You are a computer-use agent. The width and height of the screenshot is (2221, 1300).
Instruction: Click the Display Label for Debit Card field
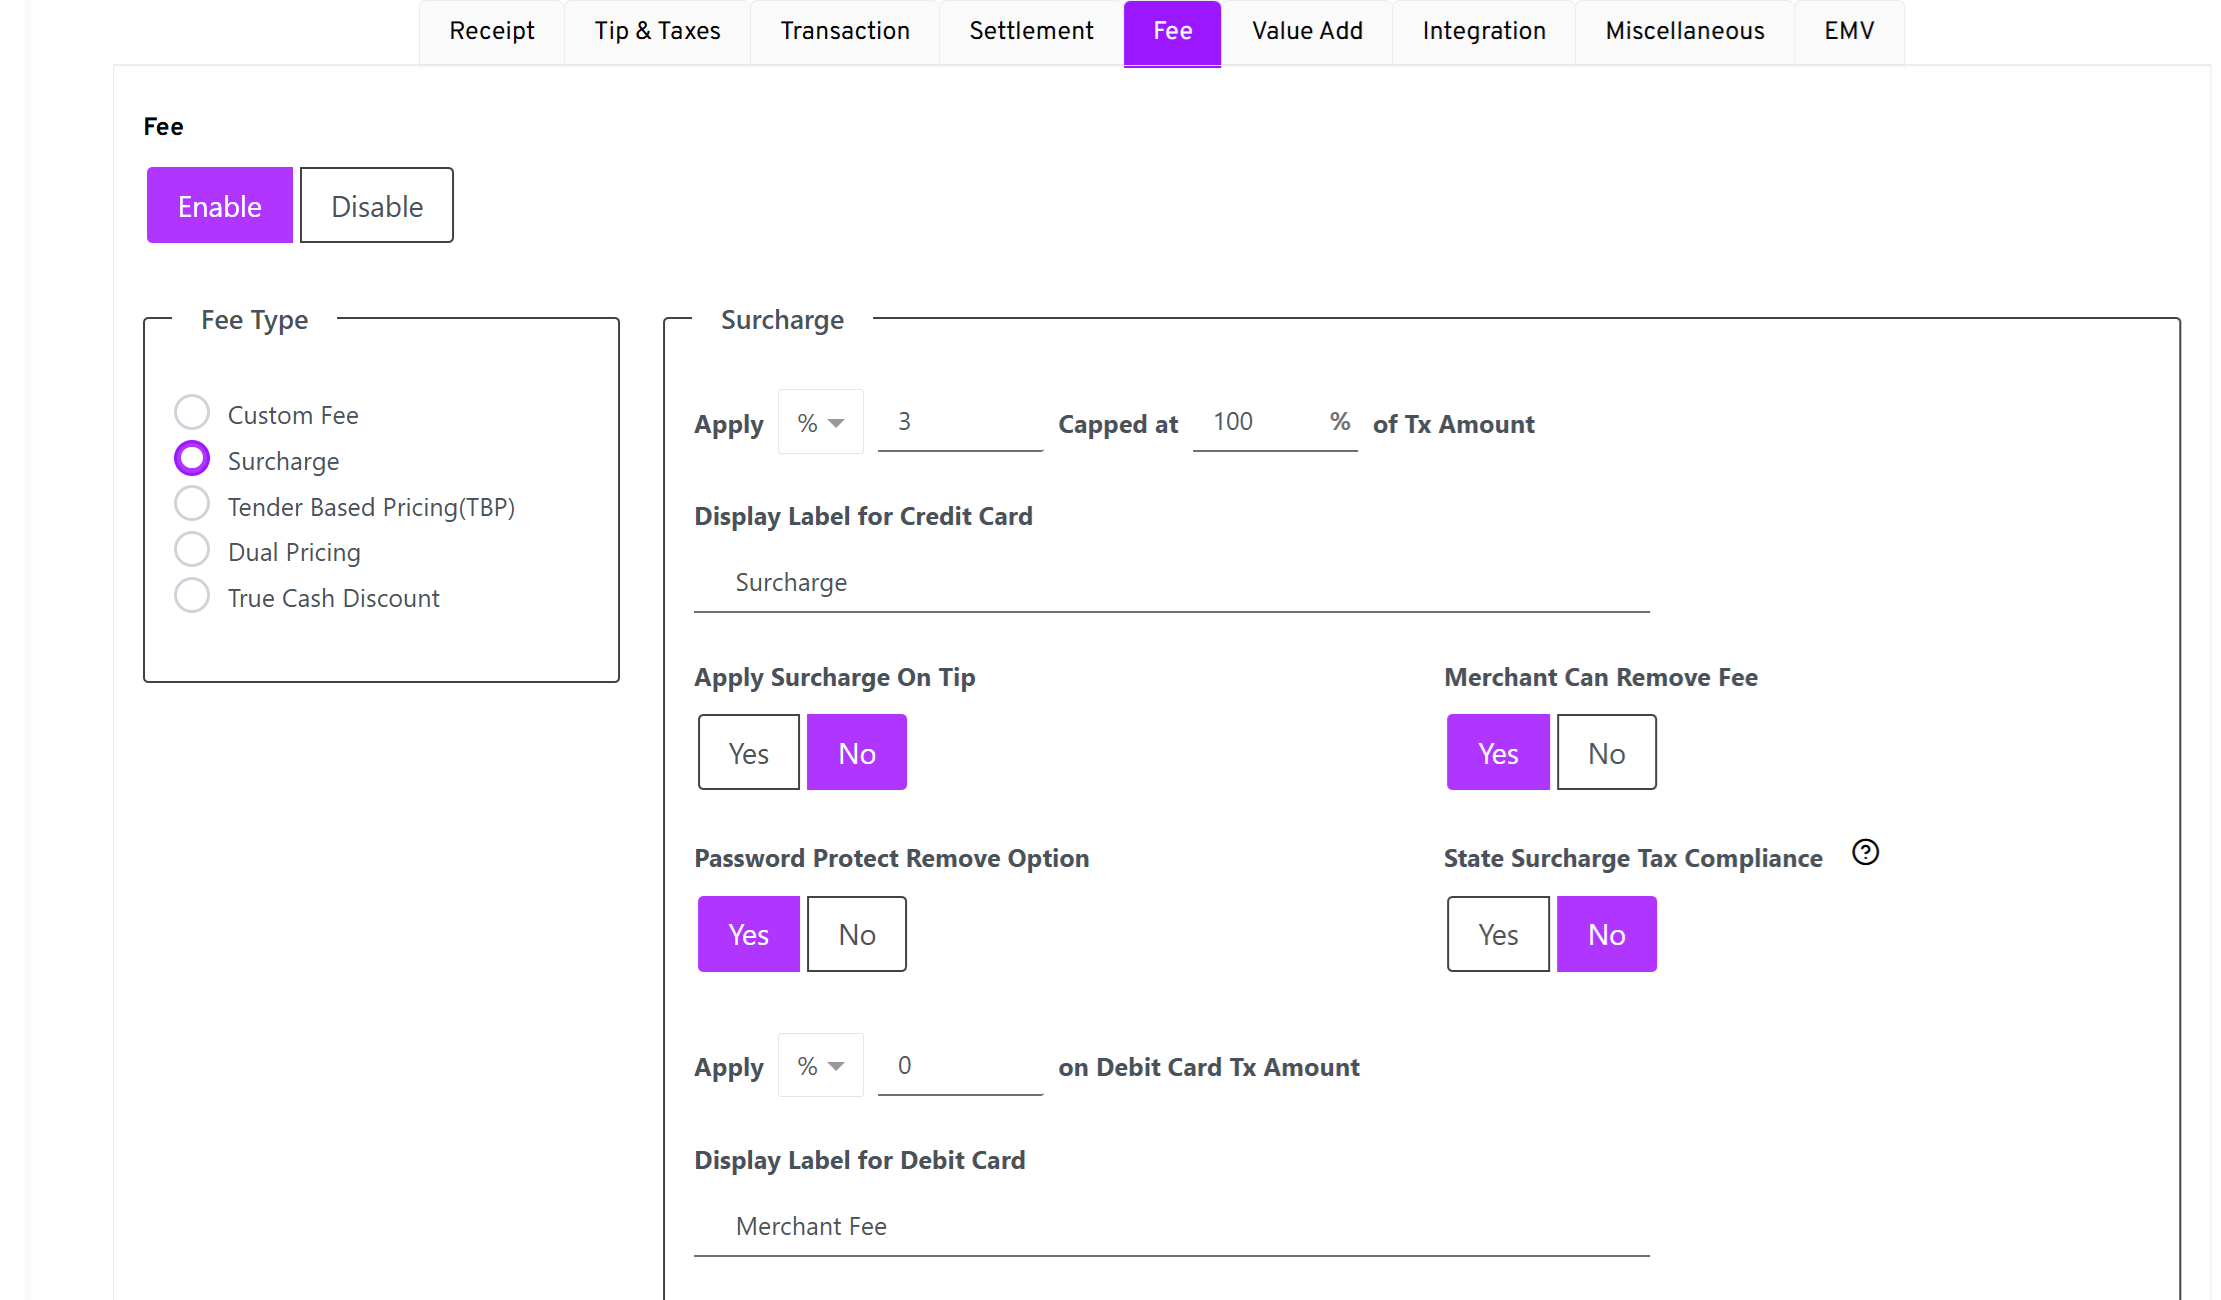click(x=1170, y=1227)
